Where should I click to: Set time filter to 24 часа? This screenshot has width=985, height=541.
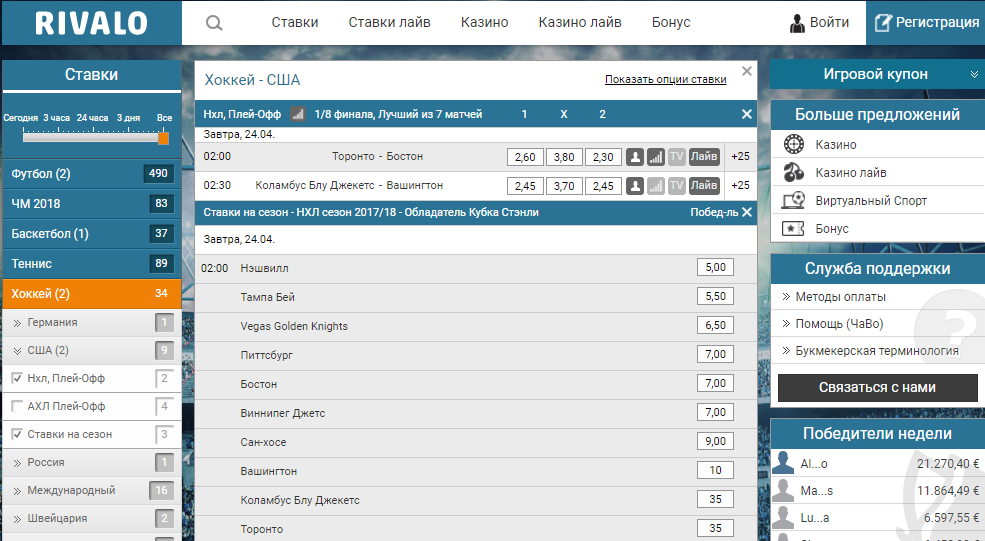tap(92, 118)
